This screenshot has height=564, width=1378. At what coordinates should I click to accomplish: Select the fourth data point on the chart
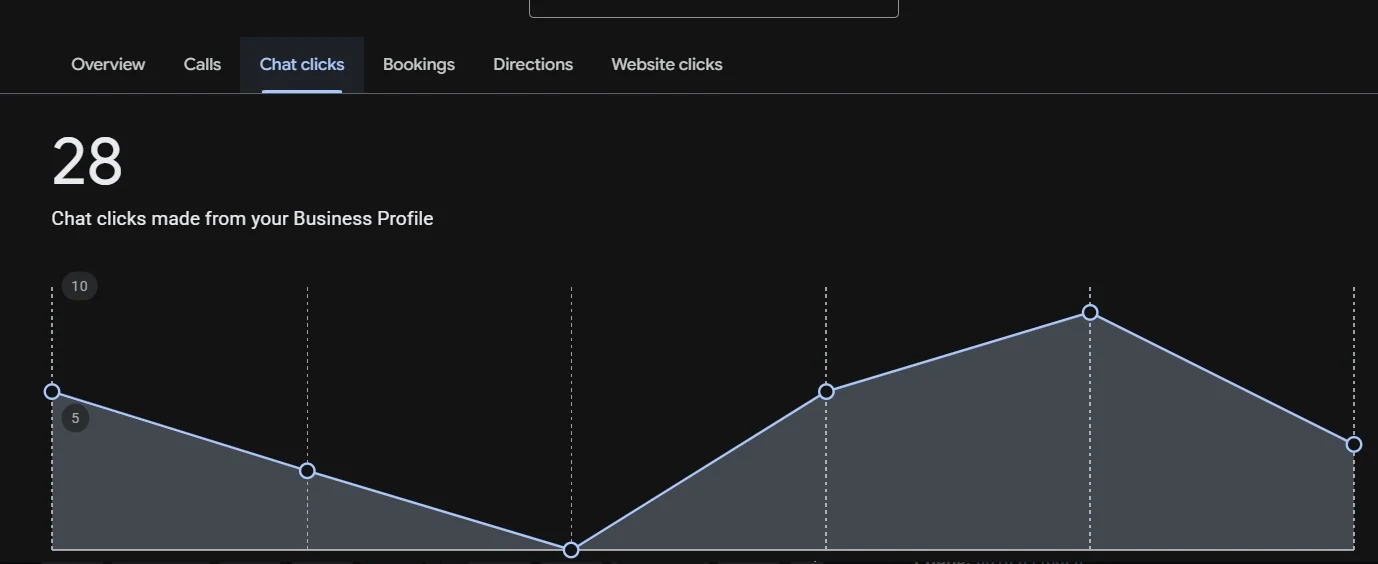(x=826, y=391)
